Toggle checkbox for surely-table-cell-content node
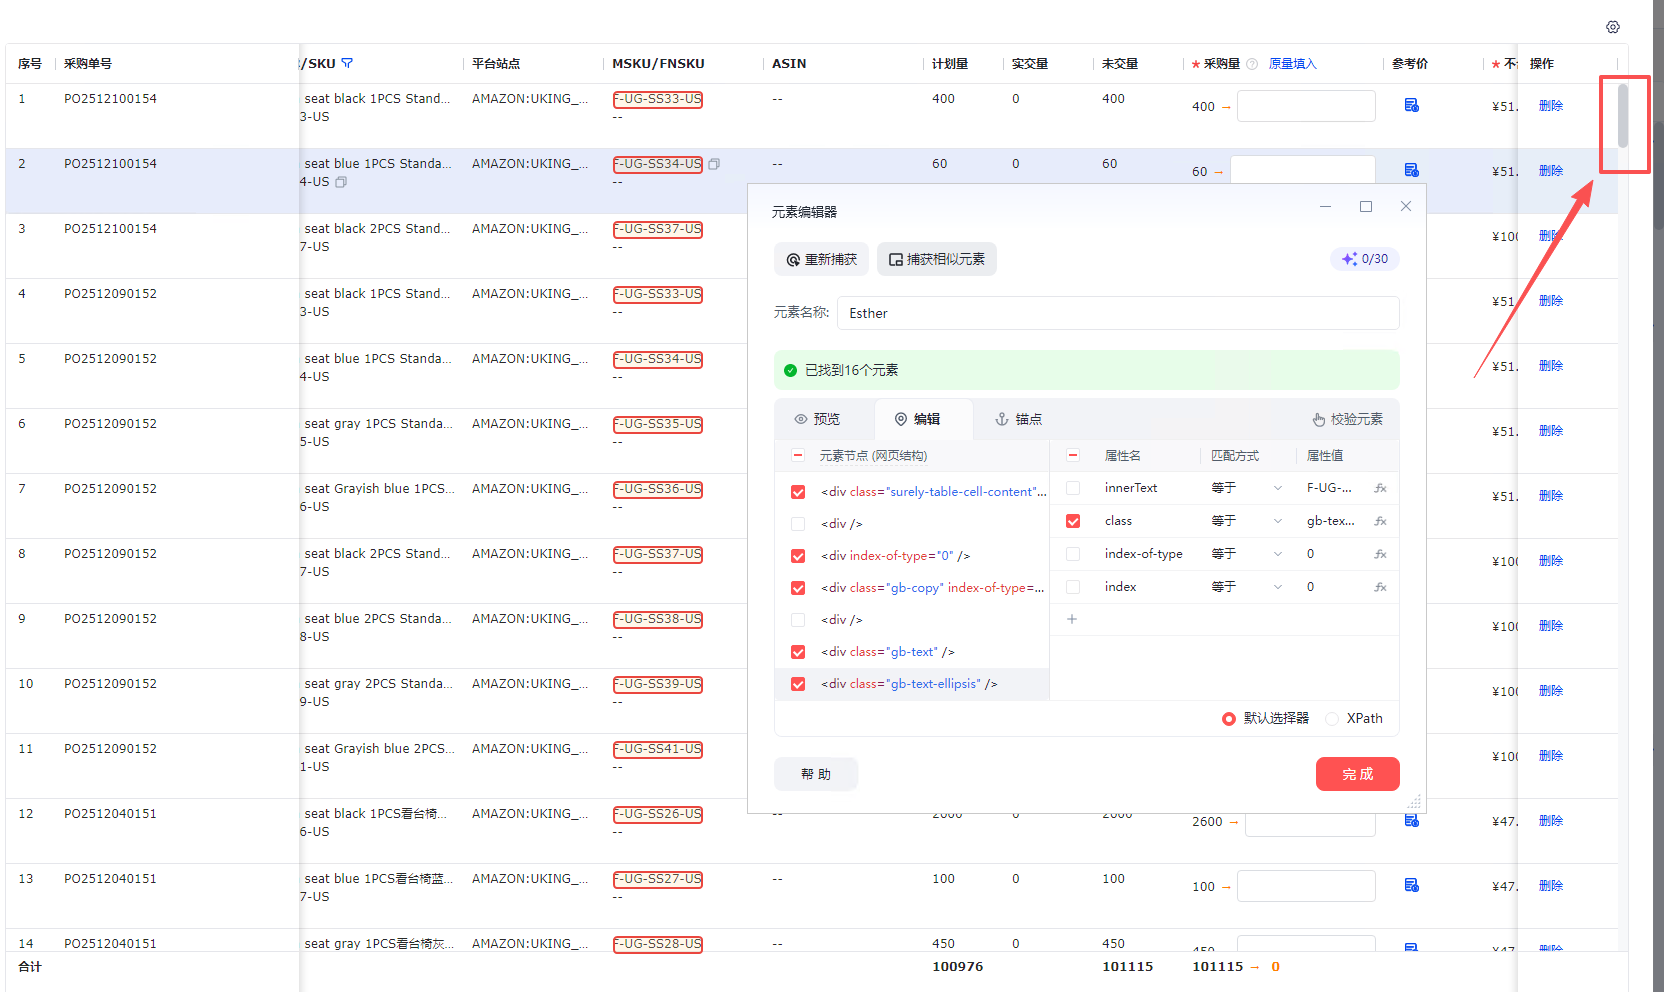 [798, 492]
